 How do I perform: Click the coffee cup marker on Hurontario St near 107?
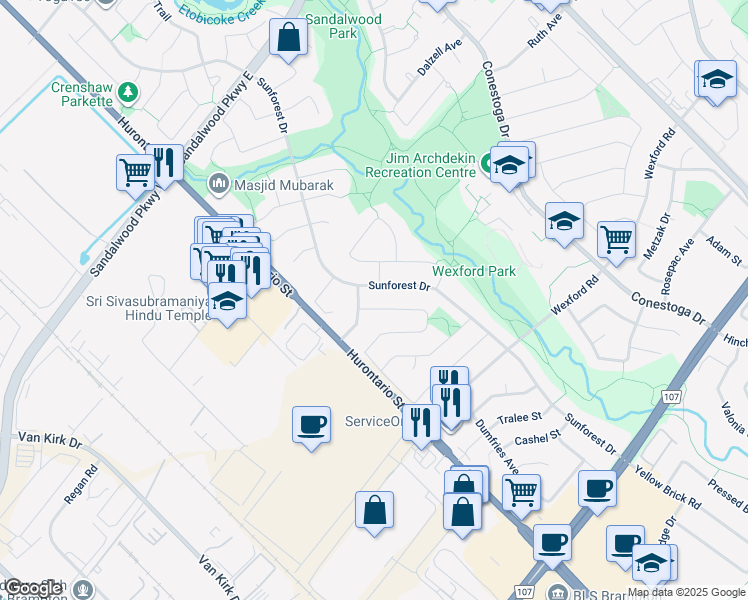pyautogui.click(x=552, y=546)
